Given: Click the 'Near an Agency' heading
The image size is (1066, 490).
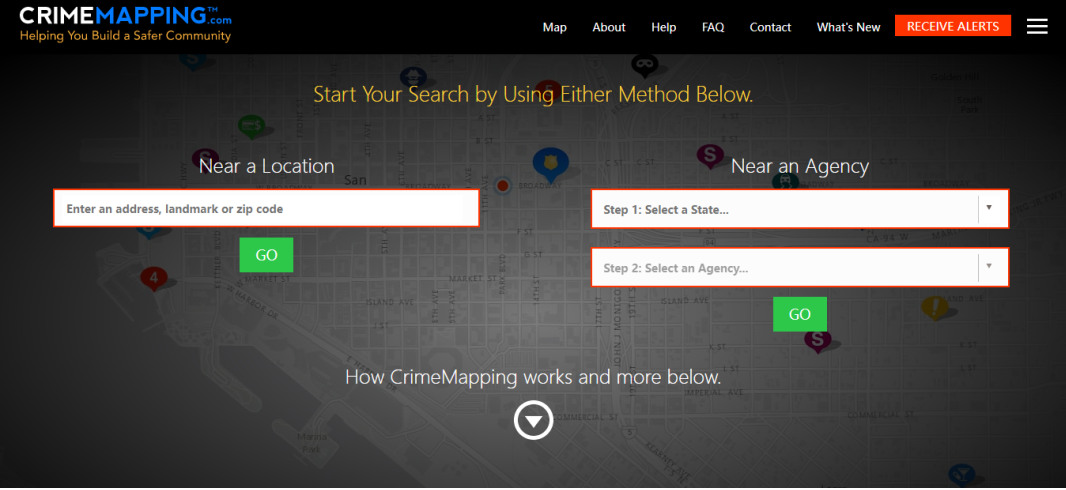Looking at the screenshot, I should pyautogui.click(x=800, y=166).
